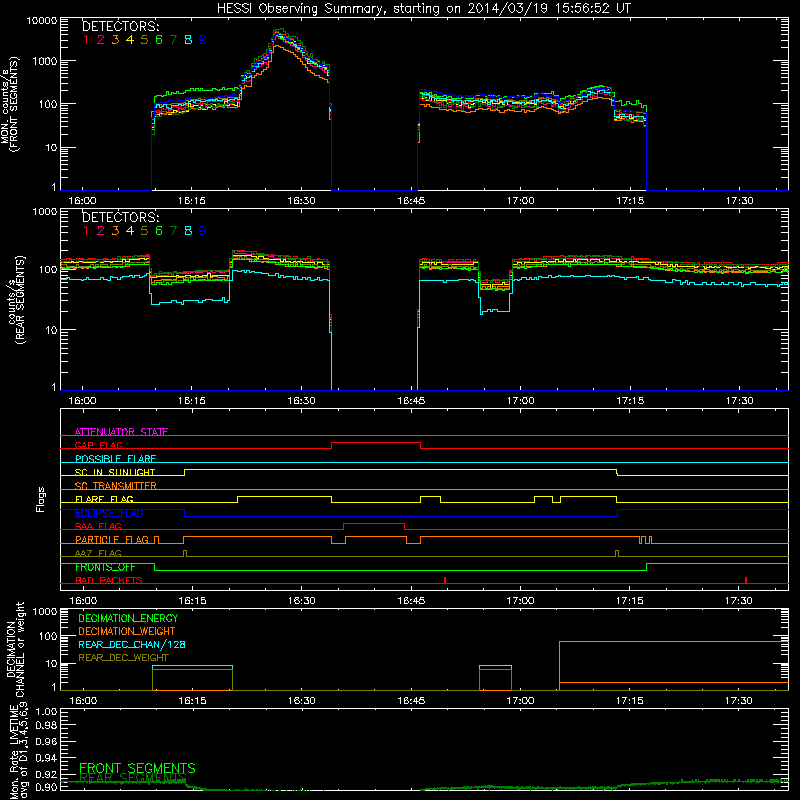Select red detector 1 in rear segments legend
The image size is (800, 800).
[86, 231]
